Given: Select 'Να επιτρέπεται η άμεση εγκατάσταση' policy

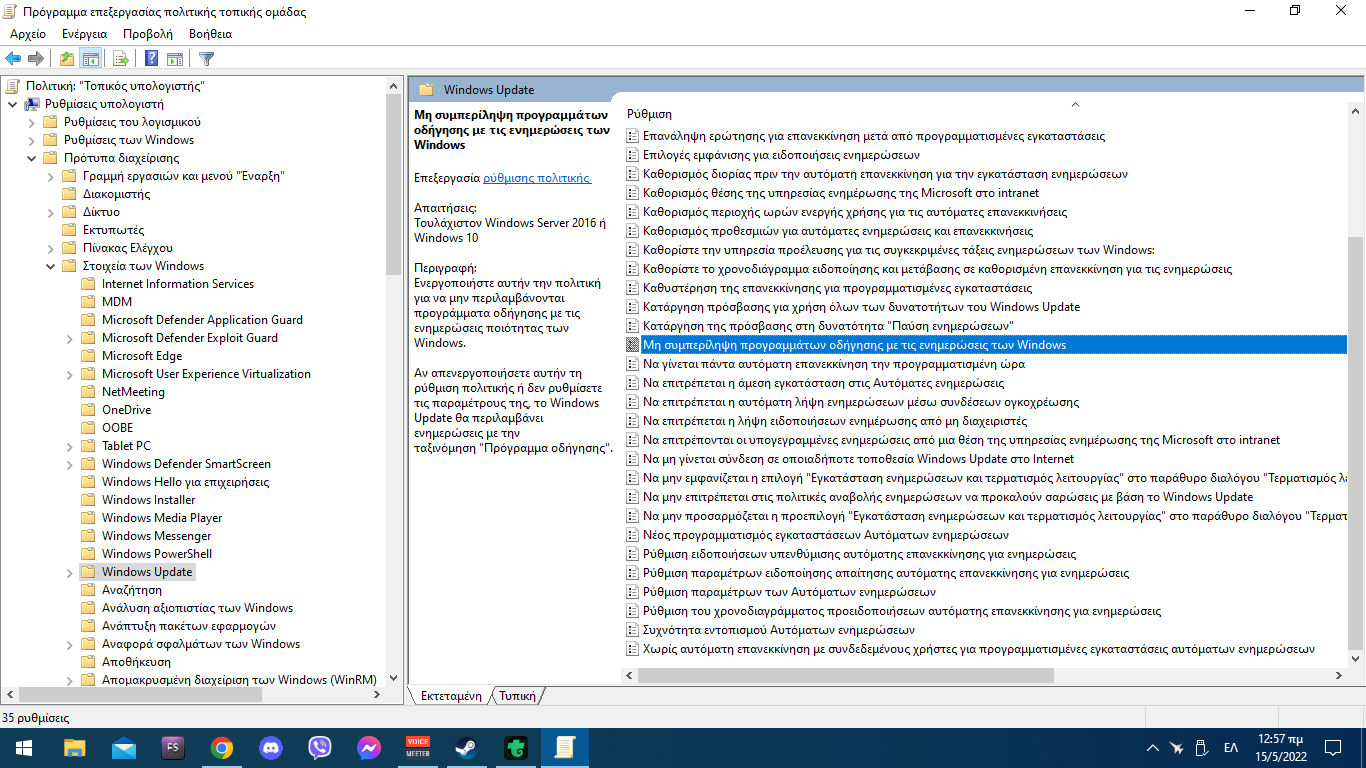Looking at the screenshot, I should 823,383.
